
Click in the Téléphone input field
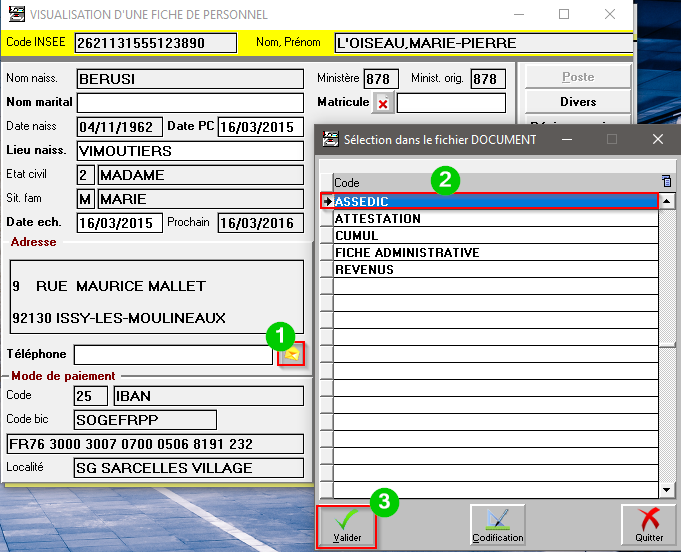172,355
